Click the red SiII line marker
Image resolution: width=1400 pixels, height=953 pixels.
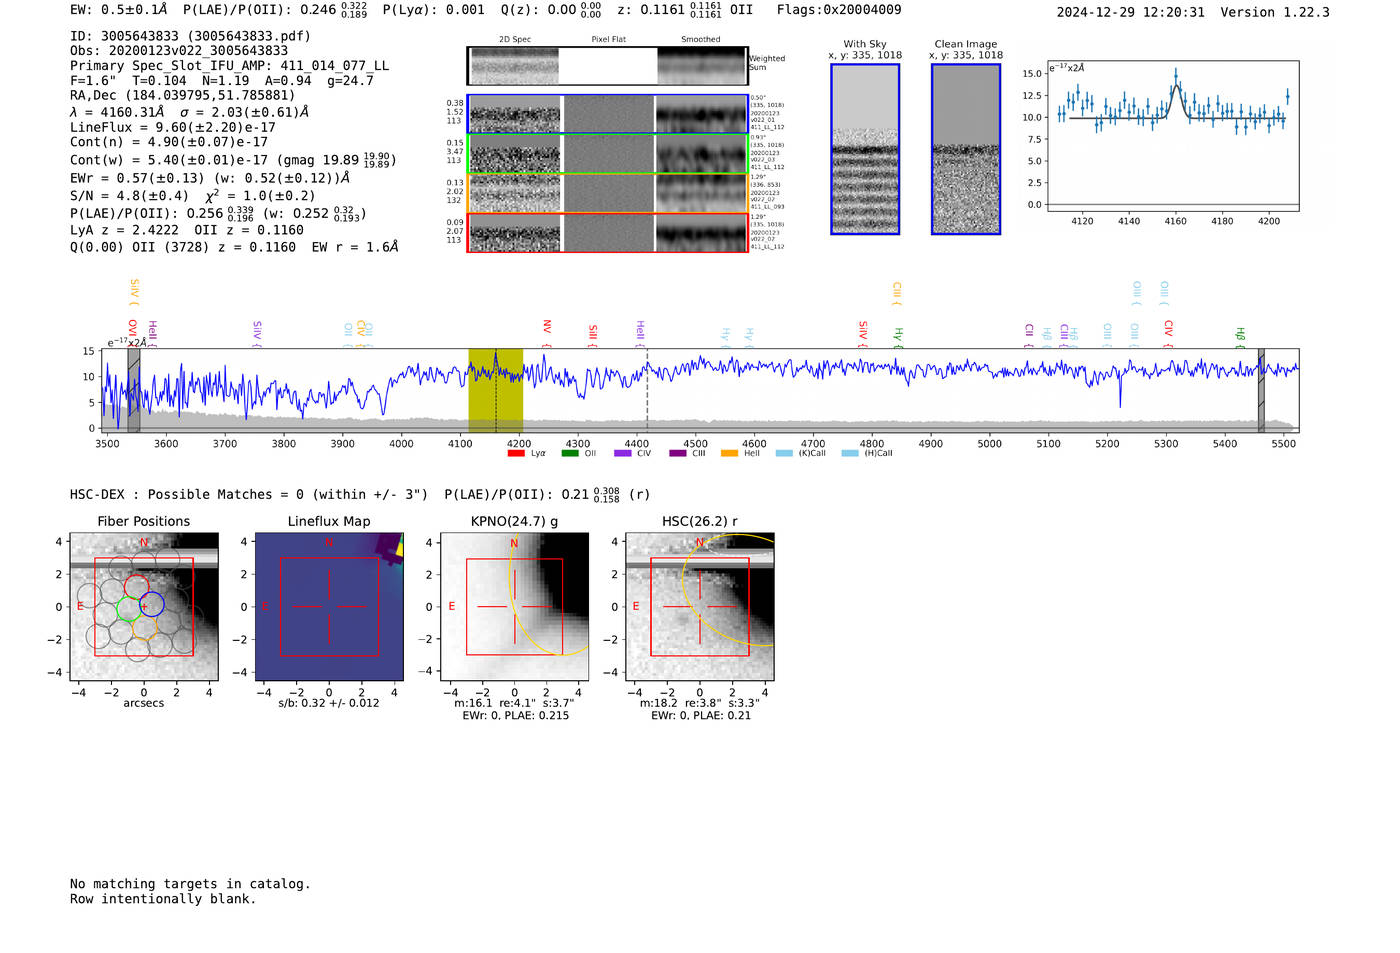click(x=593, y=335)
